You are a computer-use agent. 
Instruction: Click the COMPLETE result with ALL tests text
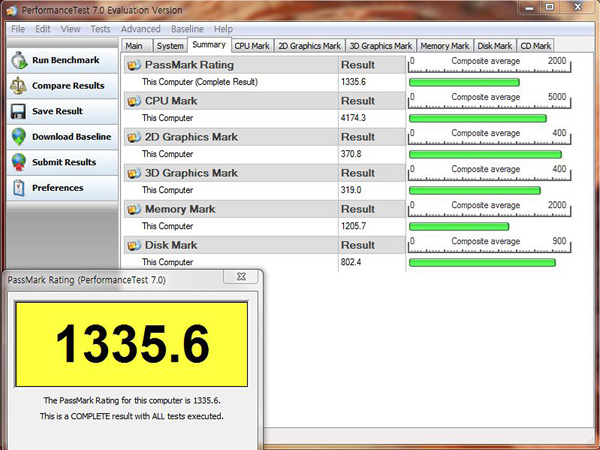pos(132,416)
